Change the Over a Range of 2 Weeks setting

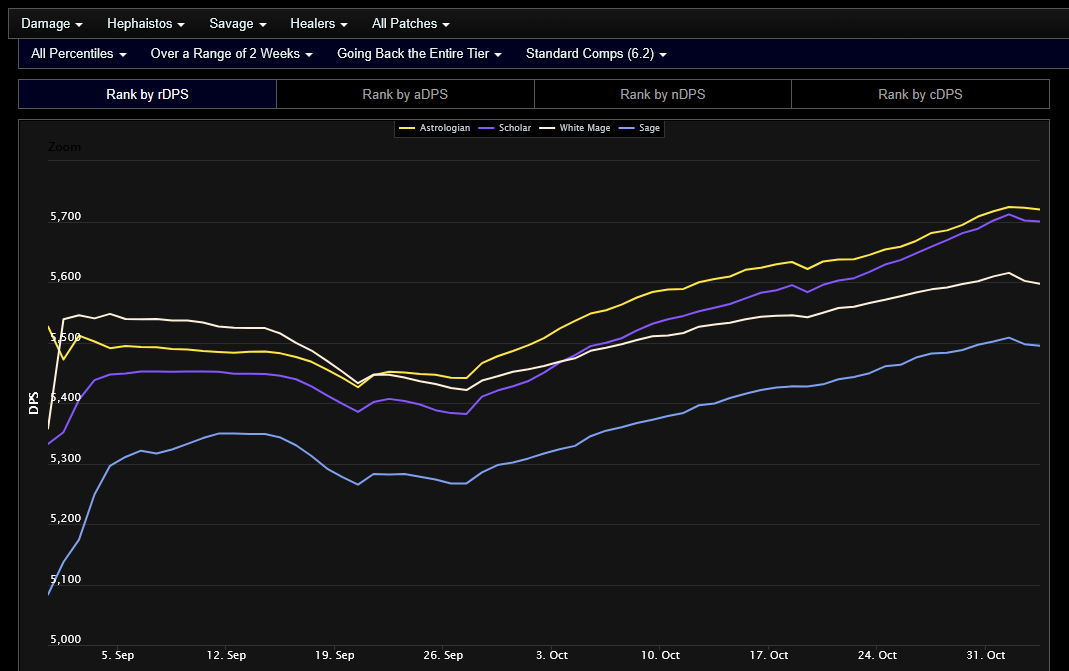click(x=232, y=54)
